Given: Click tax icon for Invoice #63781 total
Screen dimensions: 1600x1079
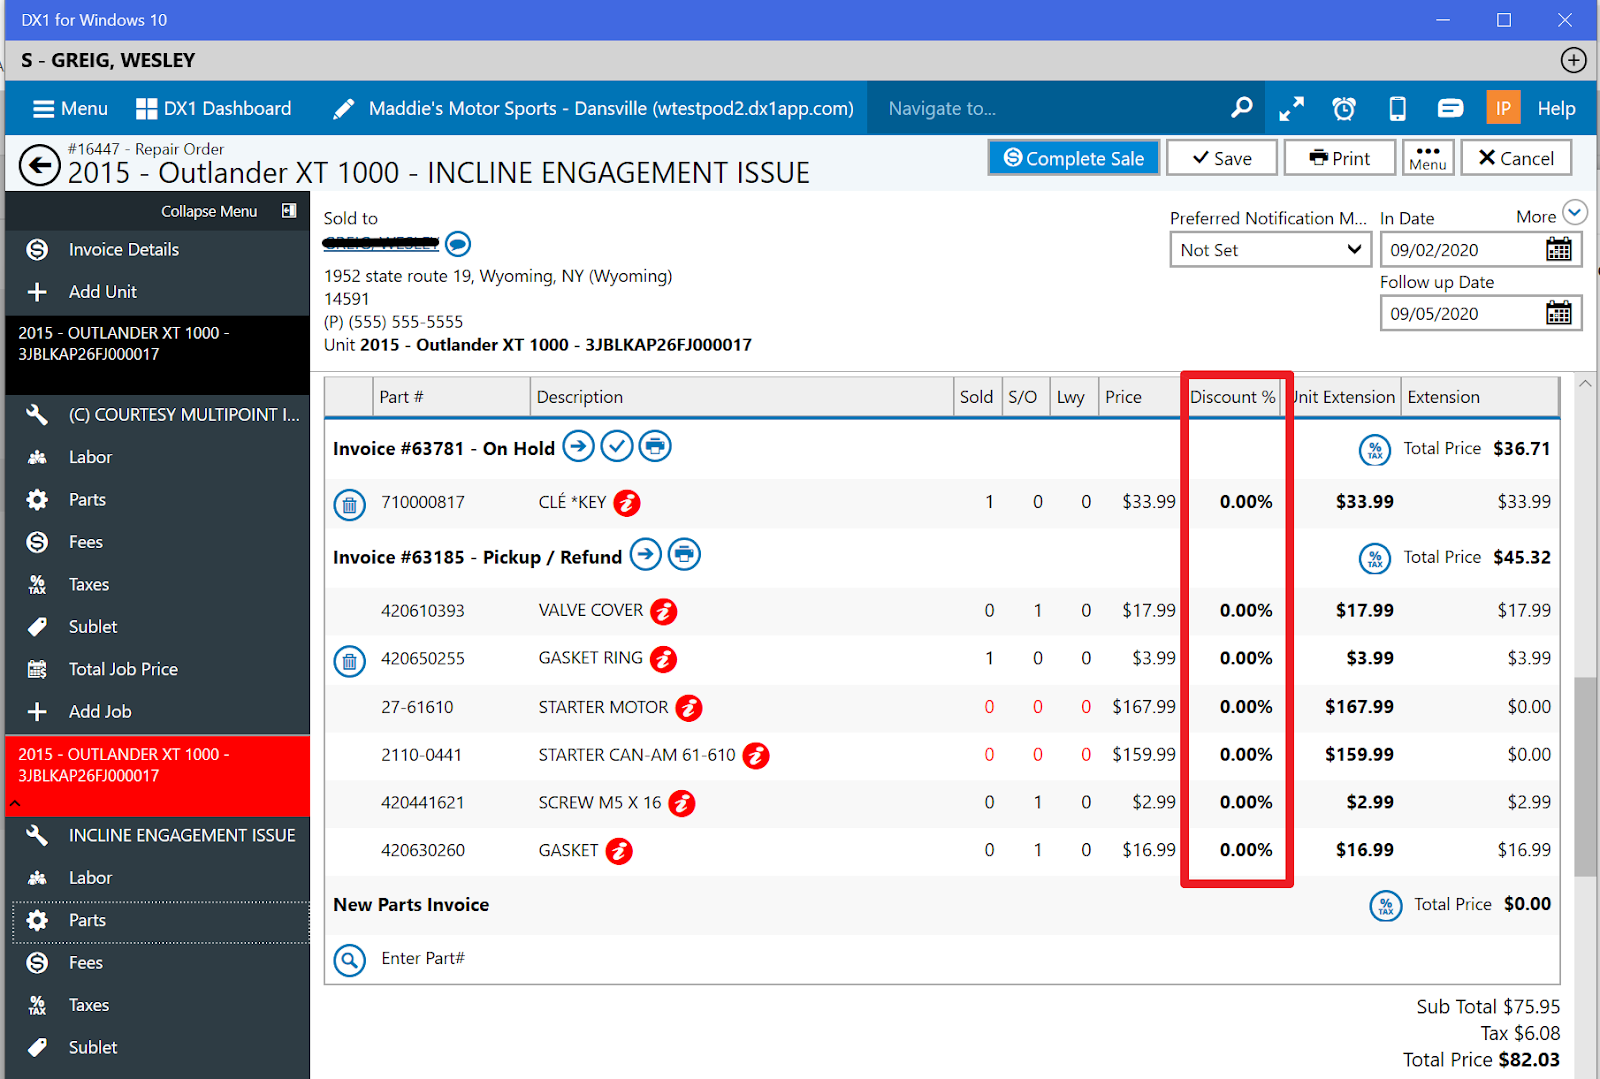Looking at the screenshot, I should pyautogui.click(x=1375, y=450).
